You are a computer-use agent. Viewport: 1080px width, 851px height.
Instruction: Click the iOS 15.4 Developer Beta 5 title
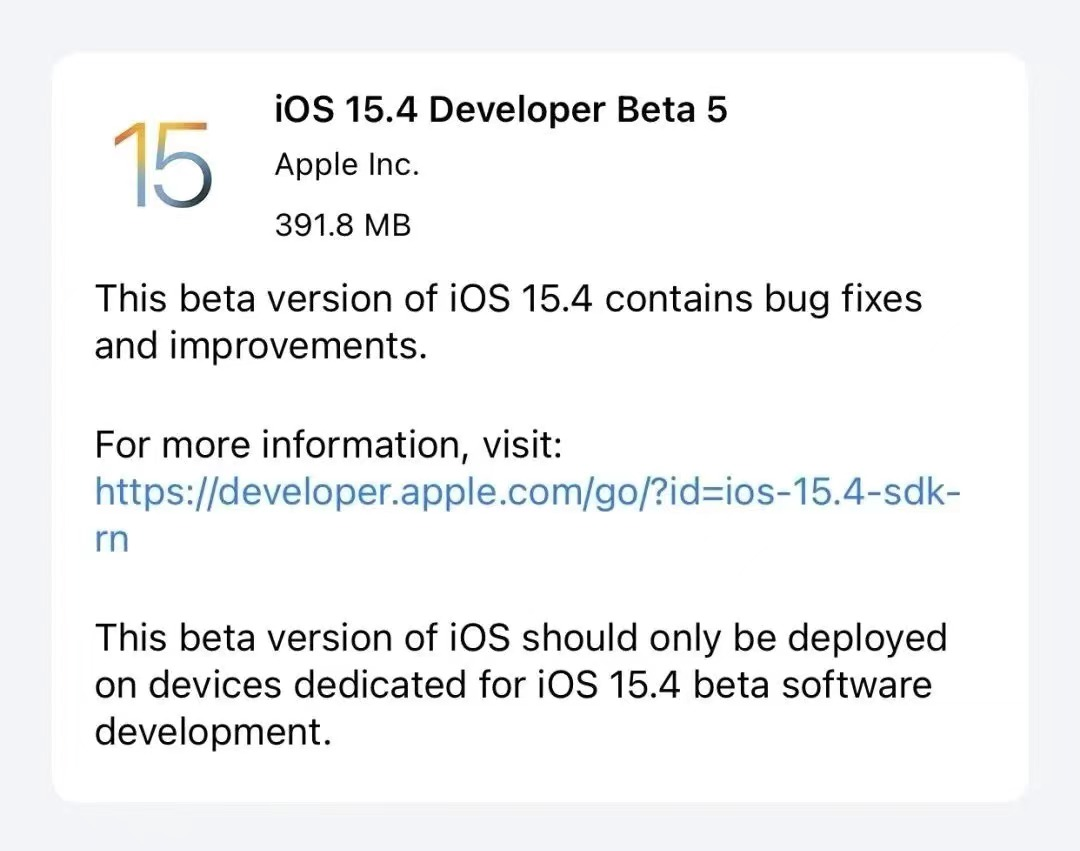tap(501, 110)
